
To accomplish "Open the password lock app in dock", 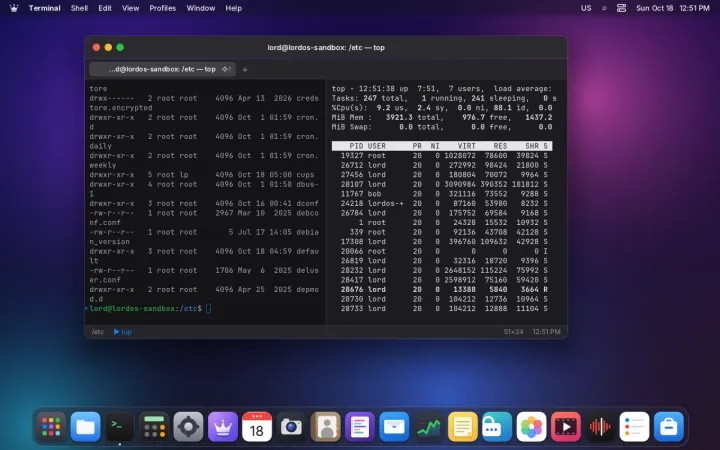I will point(497,427).
